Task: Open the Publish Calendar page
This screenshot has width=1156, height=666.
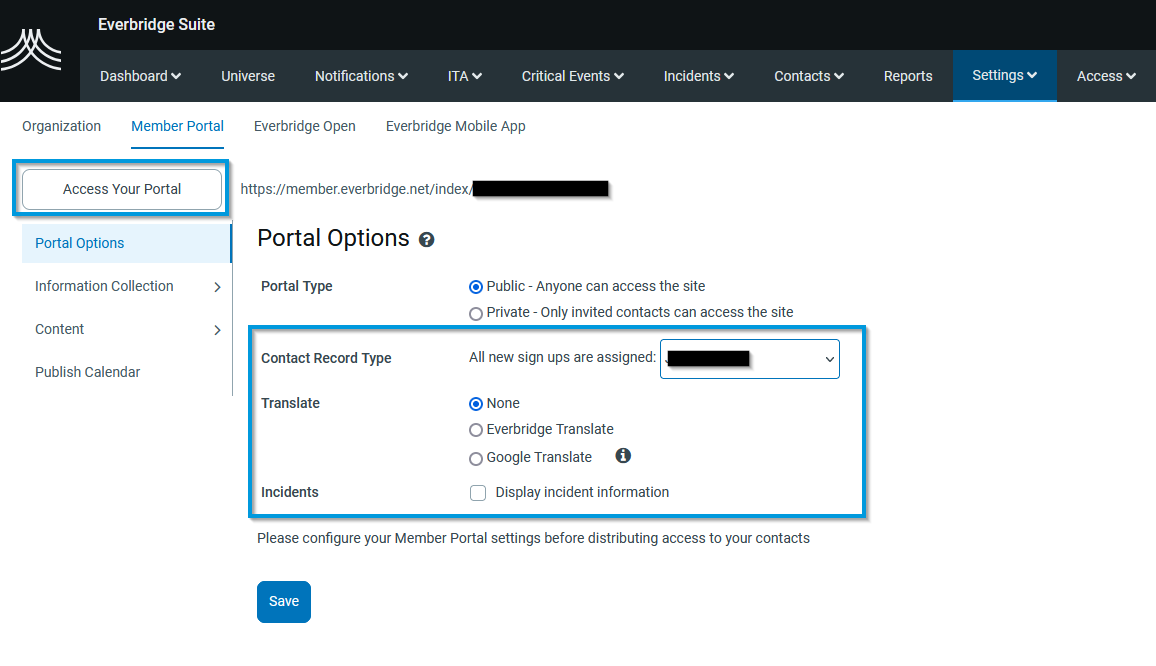Action: 88,371
